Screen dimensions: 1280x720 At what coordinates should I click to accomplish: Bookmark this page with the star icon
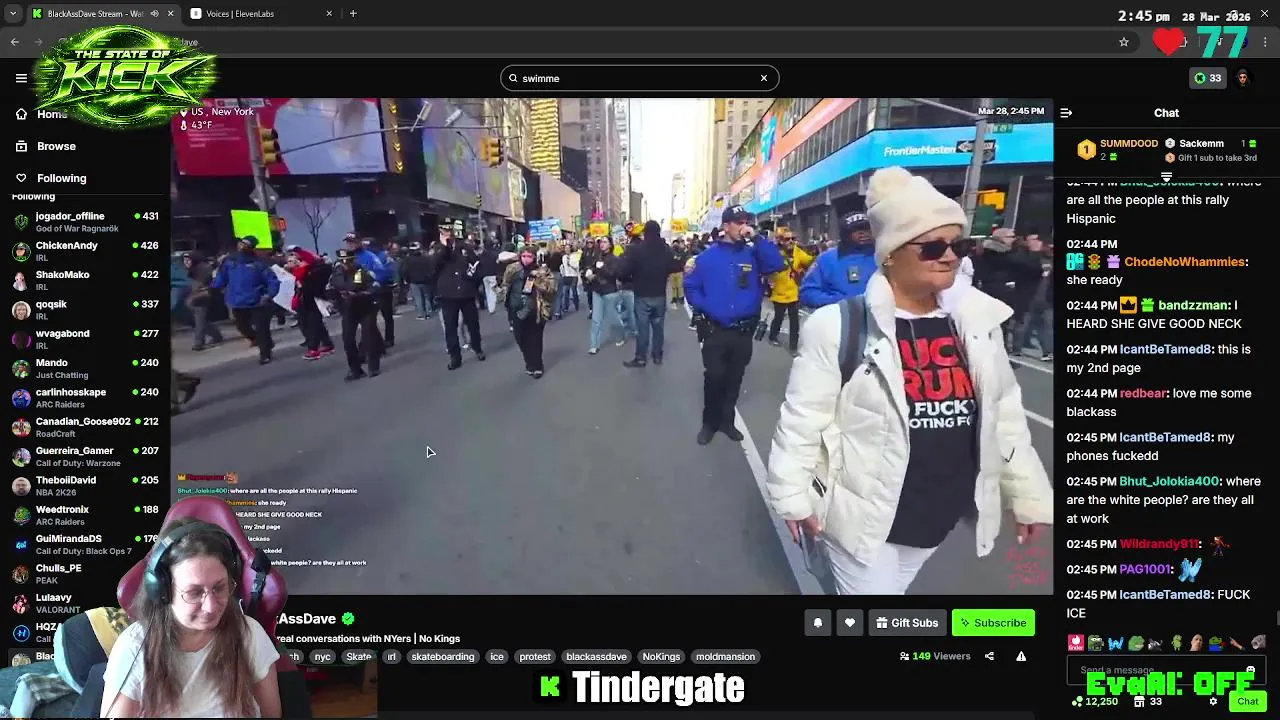[x=1124, y=42]
